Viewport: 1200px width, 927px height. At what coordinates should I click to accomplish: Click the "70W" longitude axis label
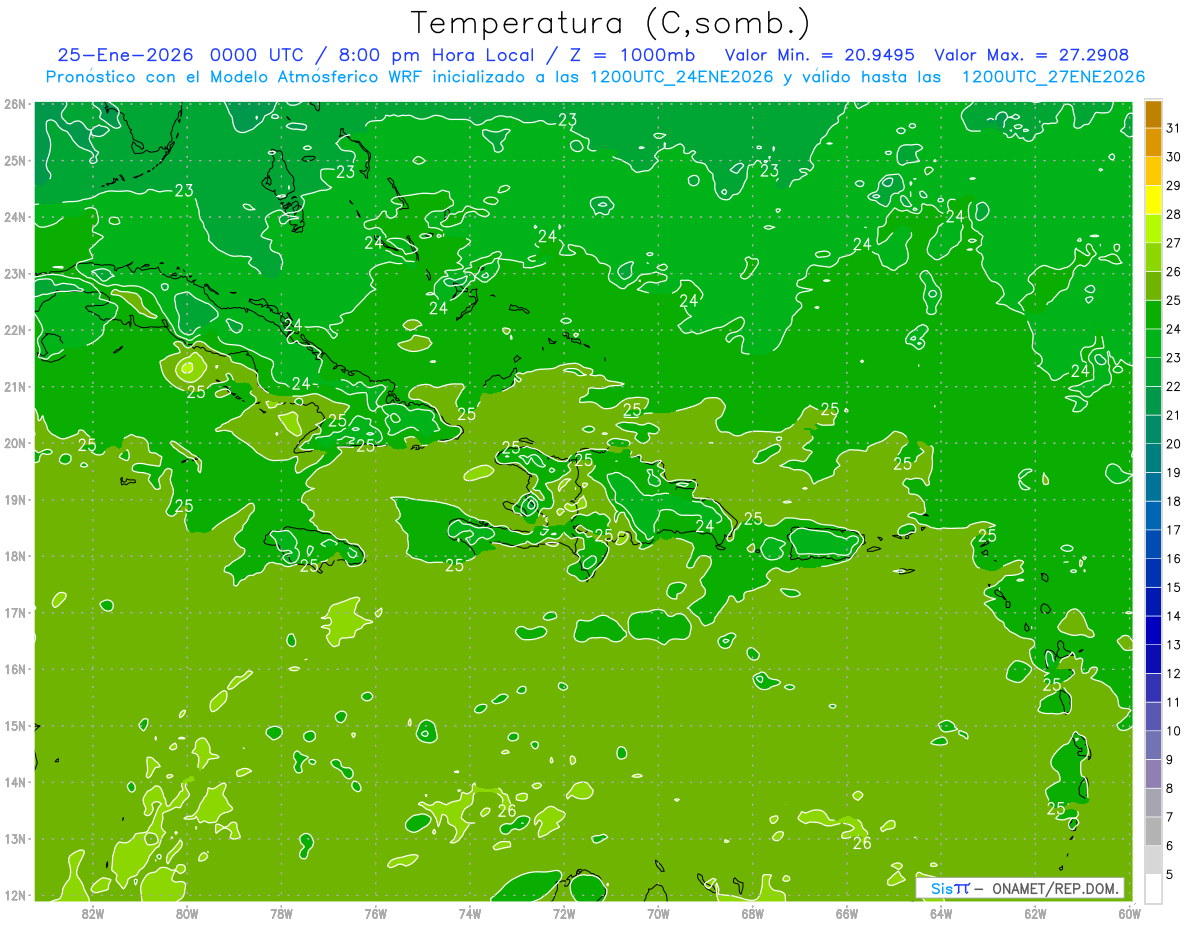point(658,912)
